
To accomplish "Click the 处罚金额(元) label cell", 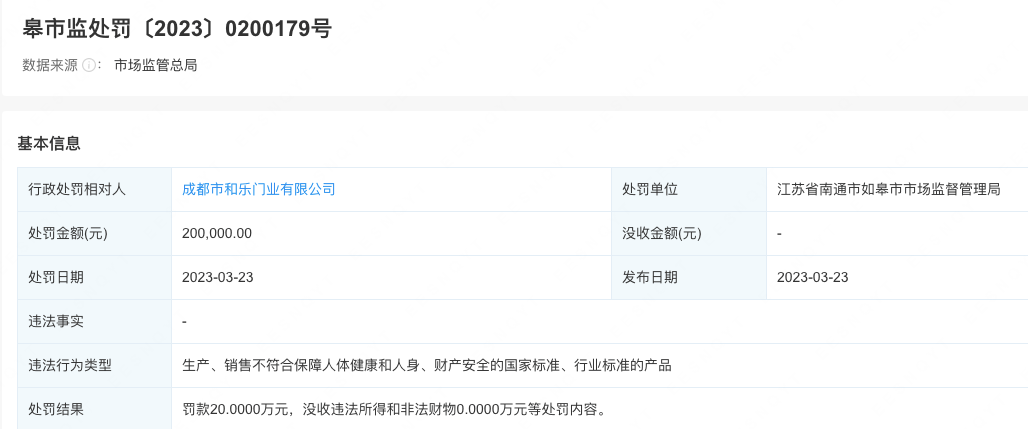I will click(68, 233).
